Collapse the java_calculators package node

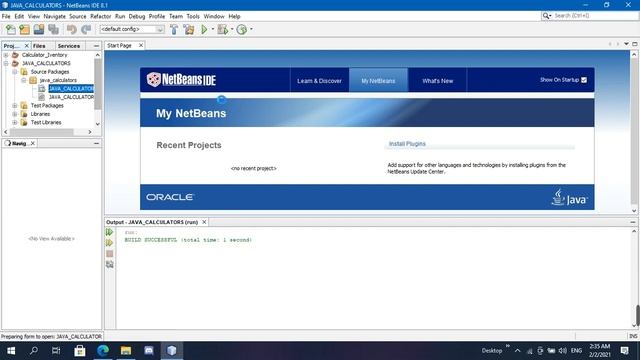point(24,80)
